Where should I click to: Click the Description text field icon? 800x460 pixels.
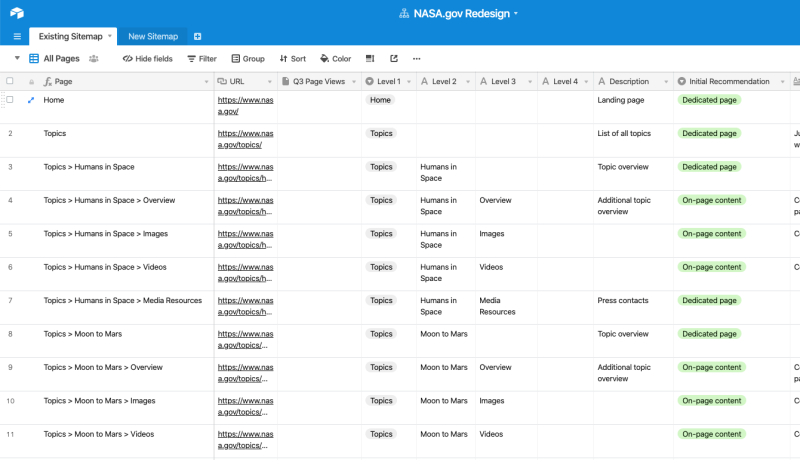point(602,82)
